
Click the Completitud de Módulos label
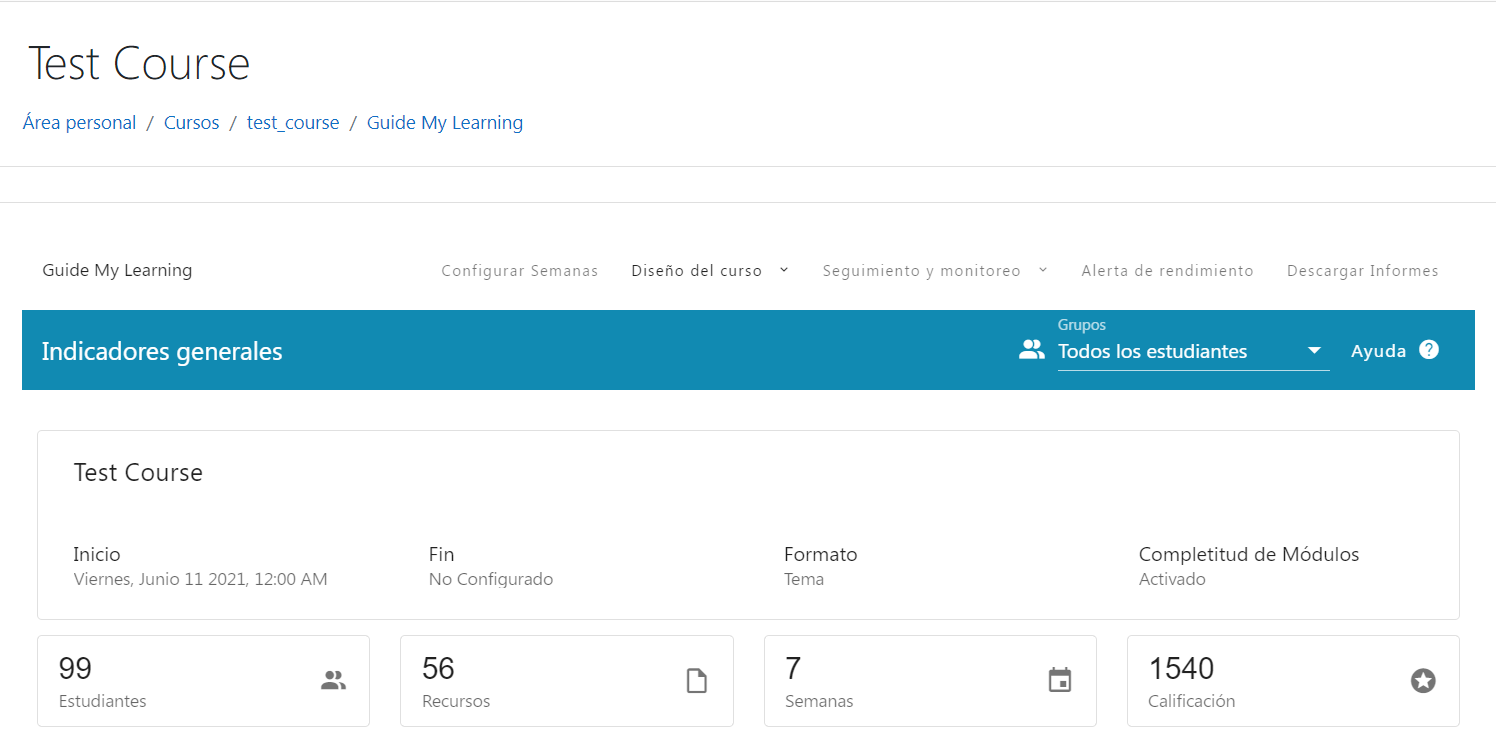tap(1249, 554)
